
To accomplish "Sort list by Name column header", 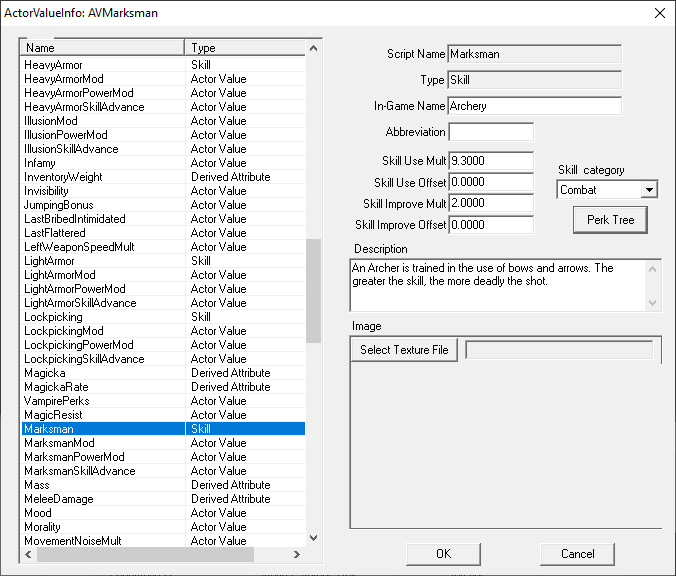I will (x=103, y=48).
